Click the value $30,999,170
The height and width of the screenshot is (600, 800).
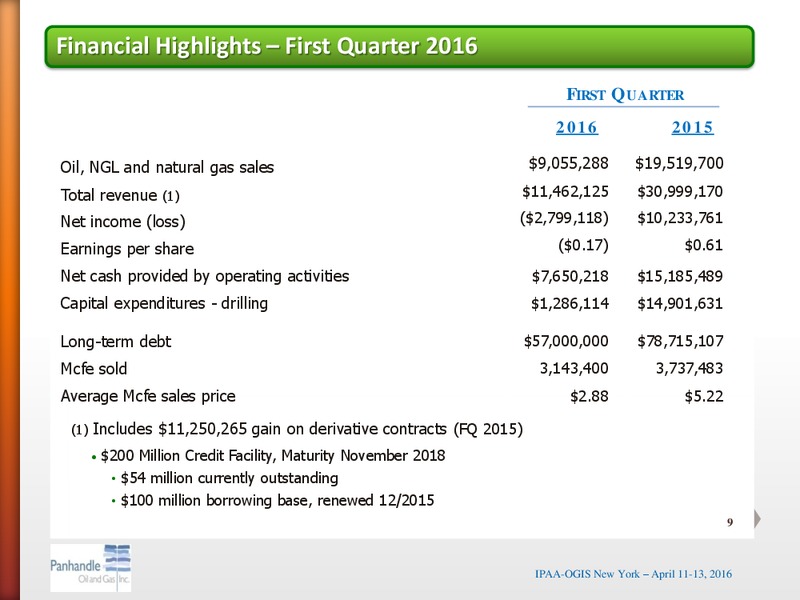click(680, 192)
